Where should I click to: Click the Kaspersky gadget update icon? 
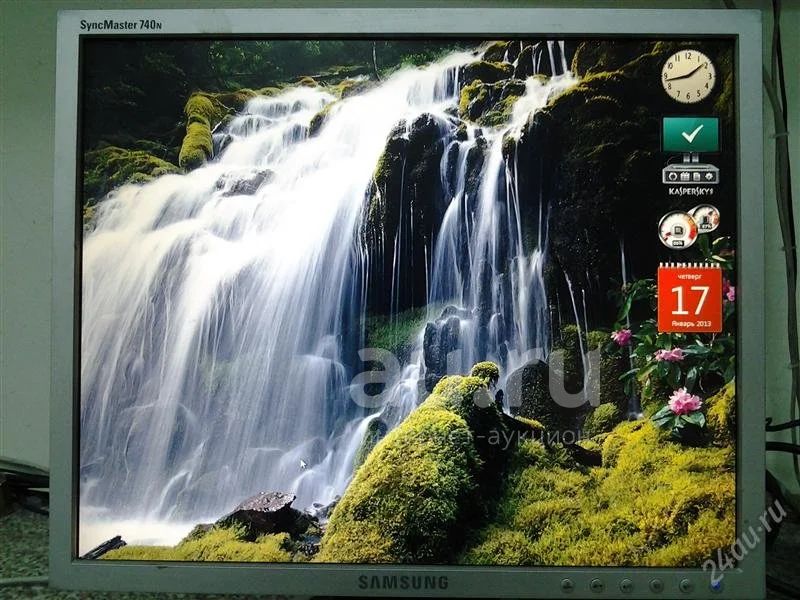pos(673,176)
